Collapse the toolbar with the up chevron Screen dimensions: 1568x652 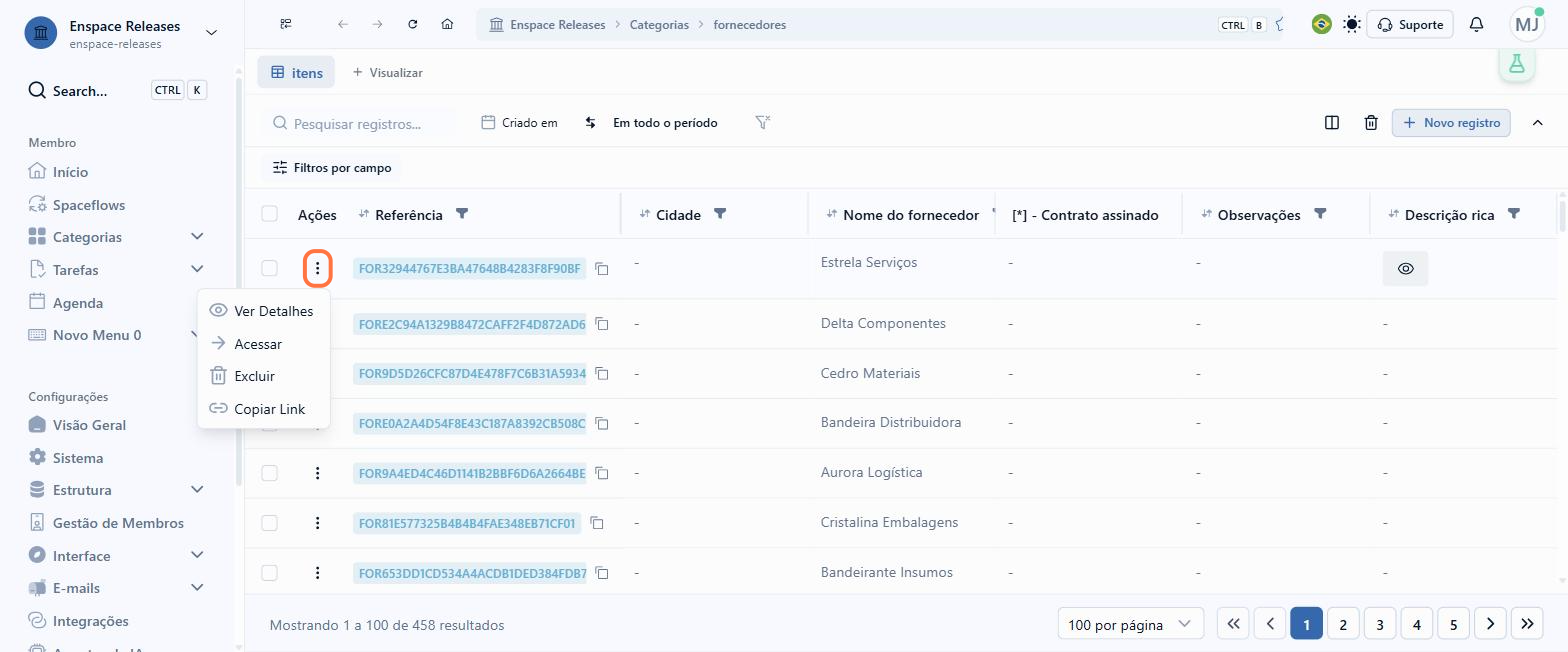coord(1538,122)
